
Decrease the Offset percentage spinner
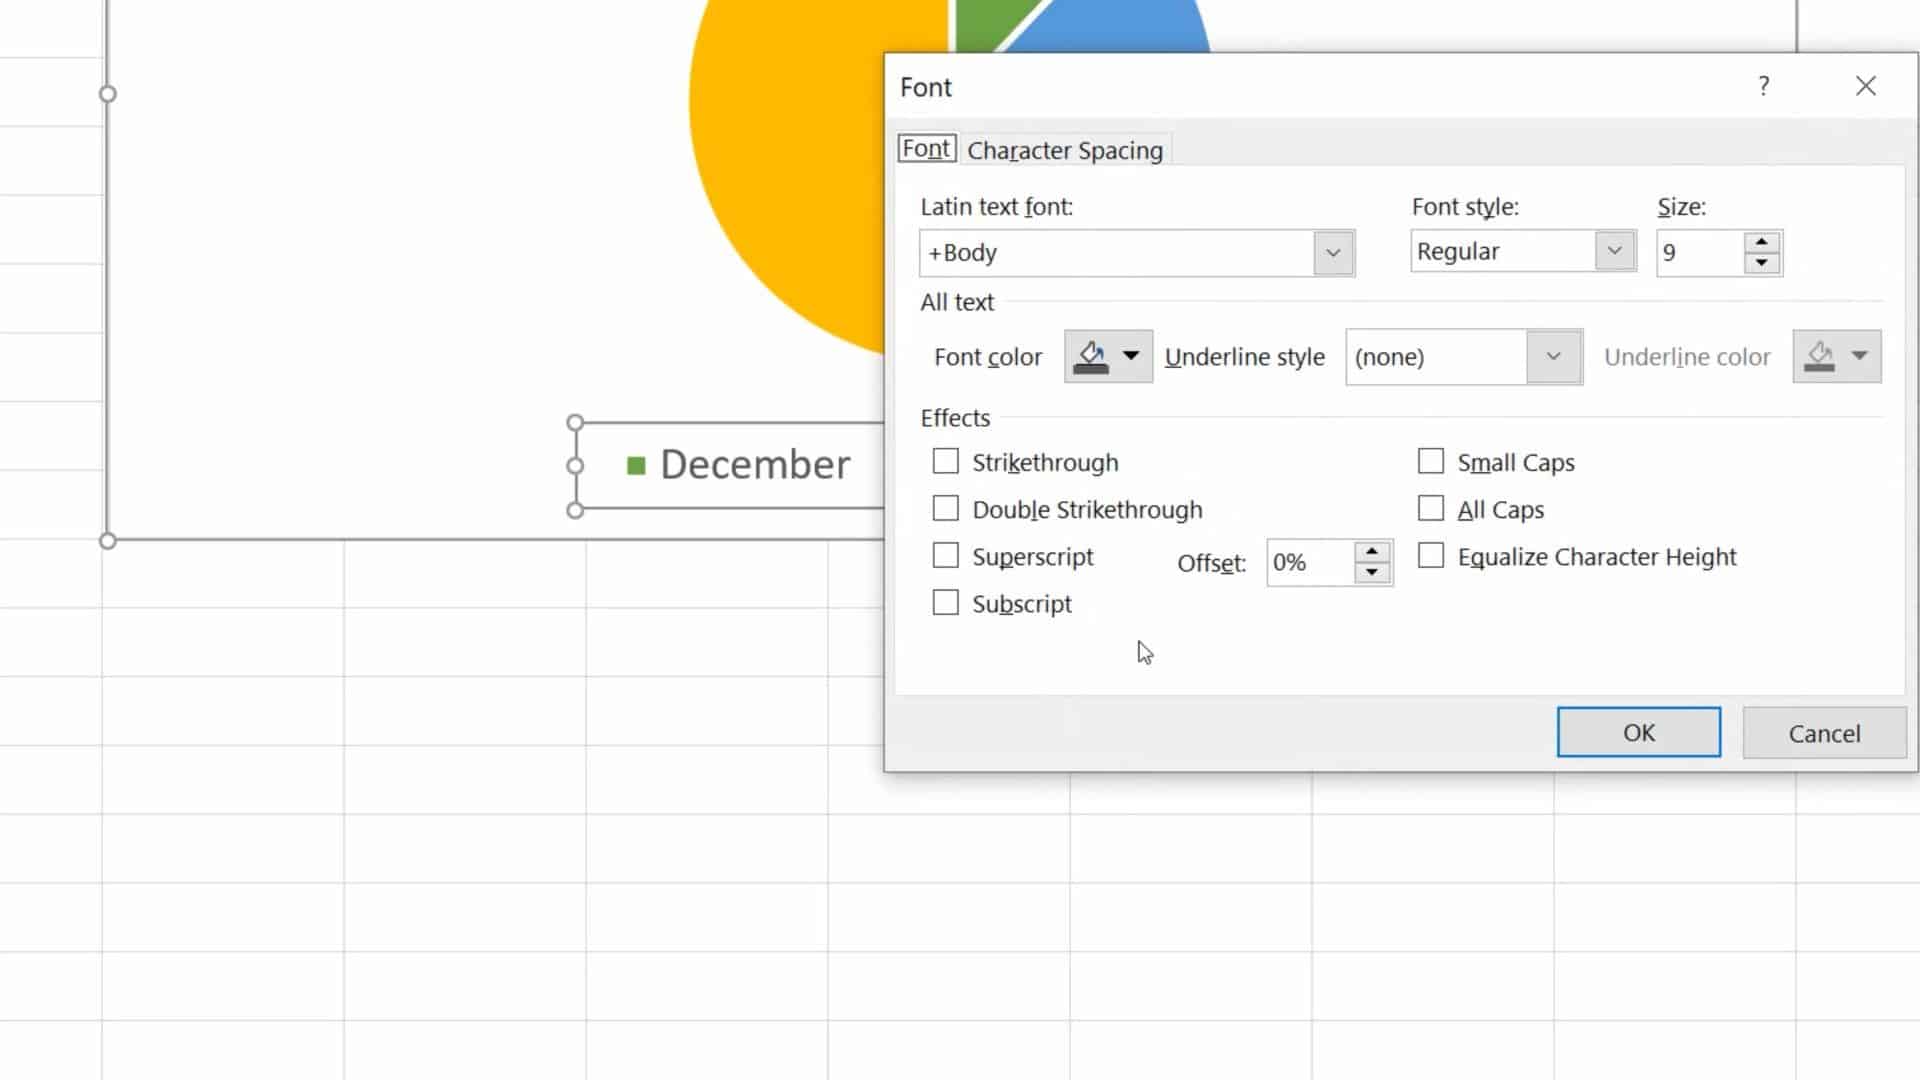click(1372, 574)
